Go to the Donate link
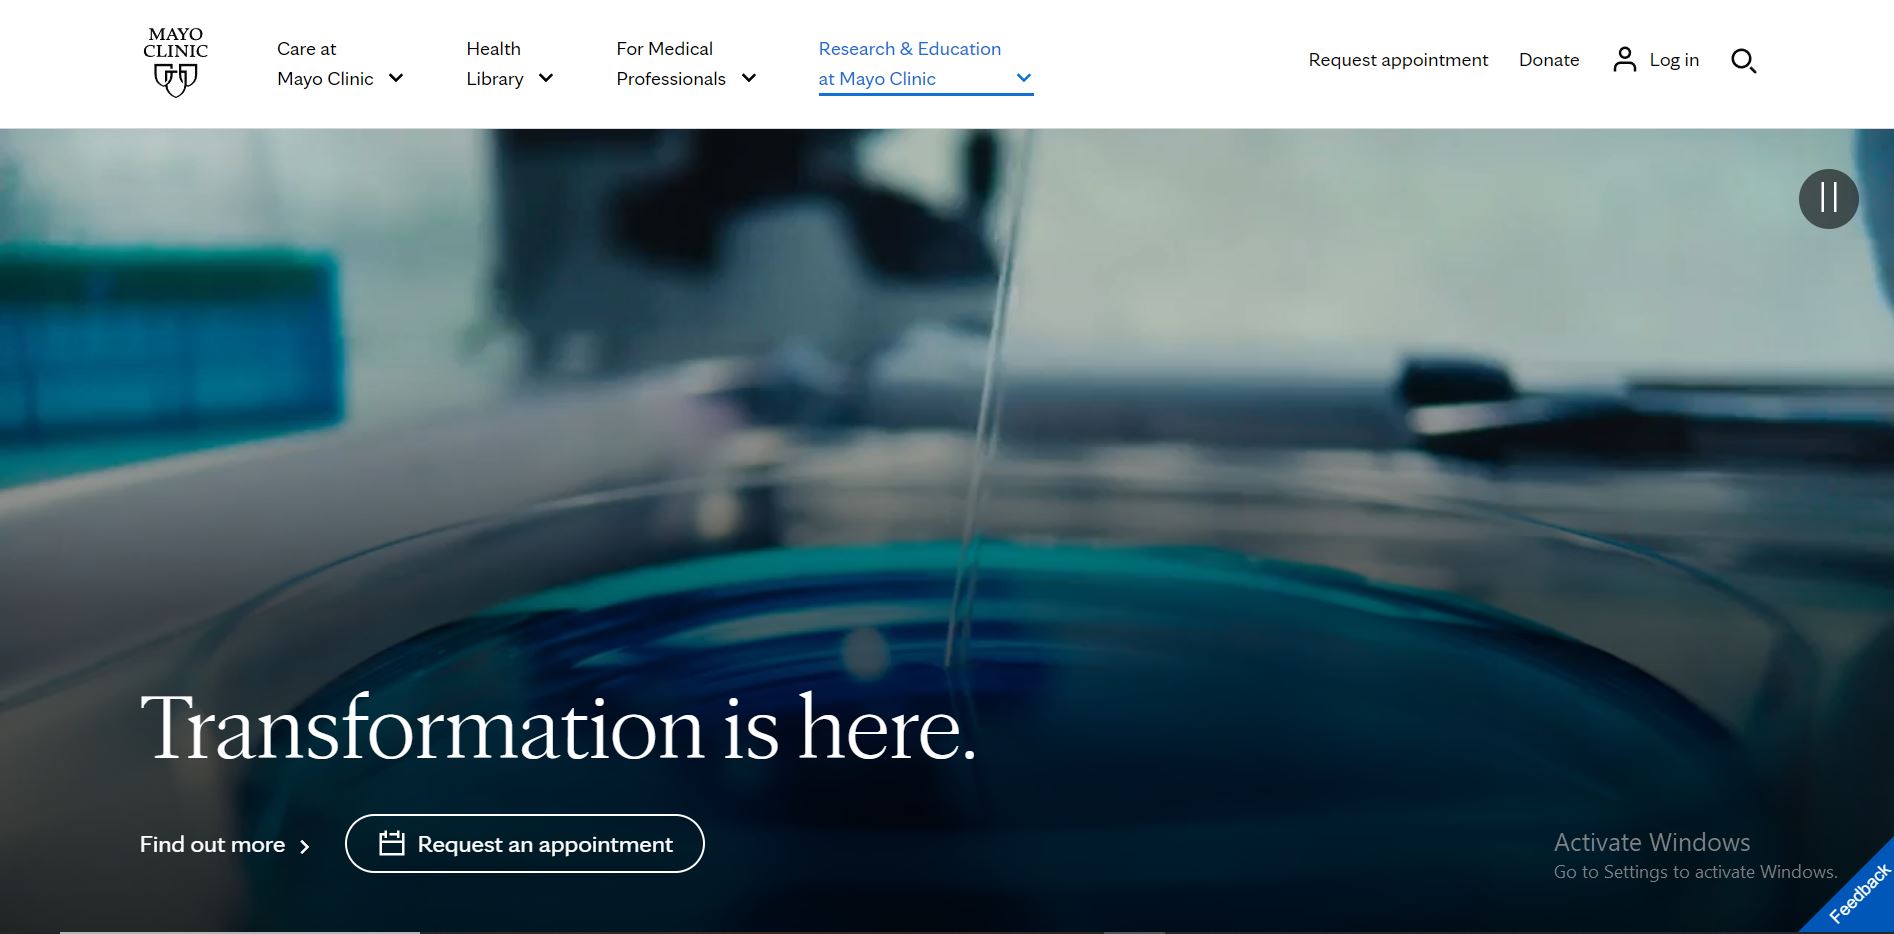 point(1548,60)
